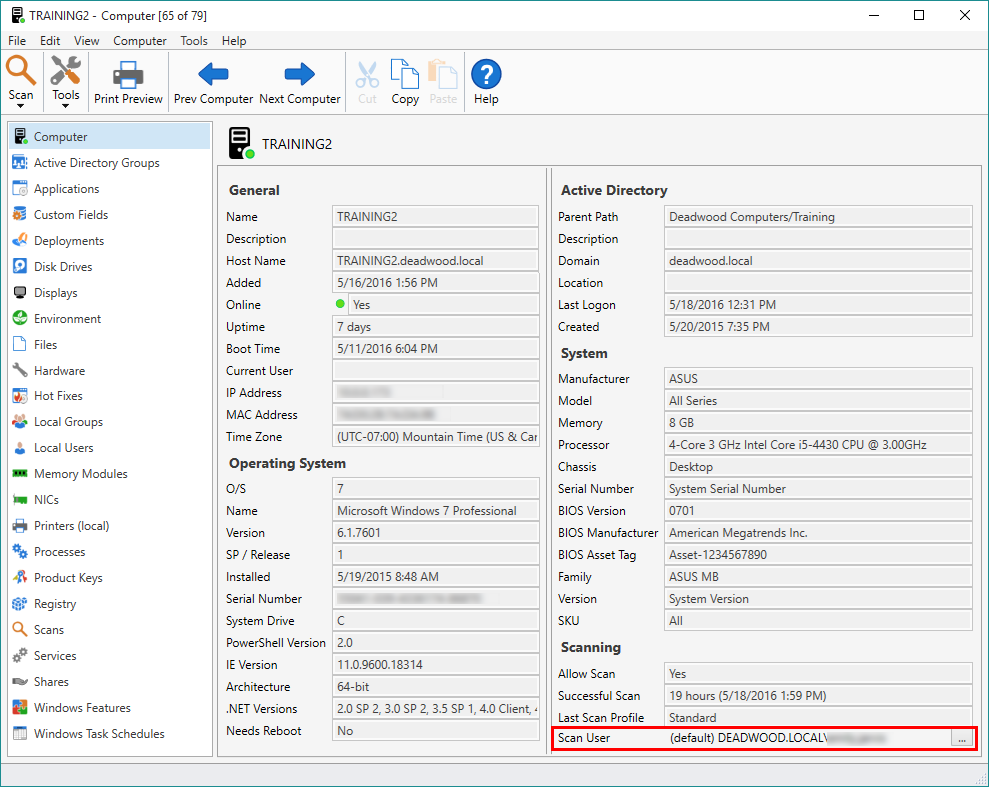
Task: Open the View menu
Action: [86, 41]
